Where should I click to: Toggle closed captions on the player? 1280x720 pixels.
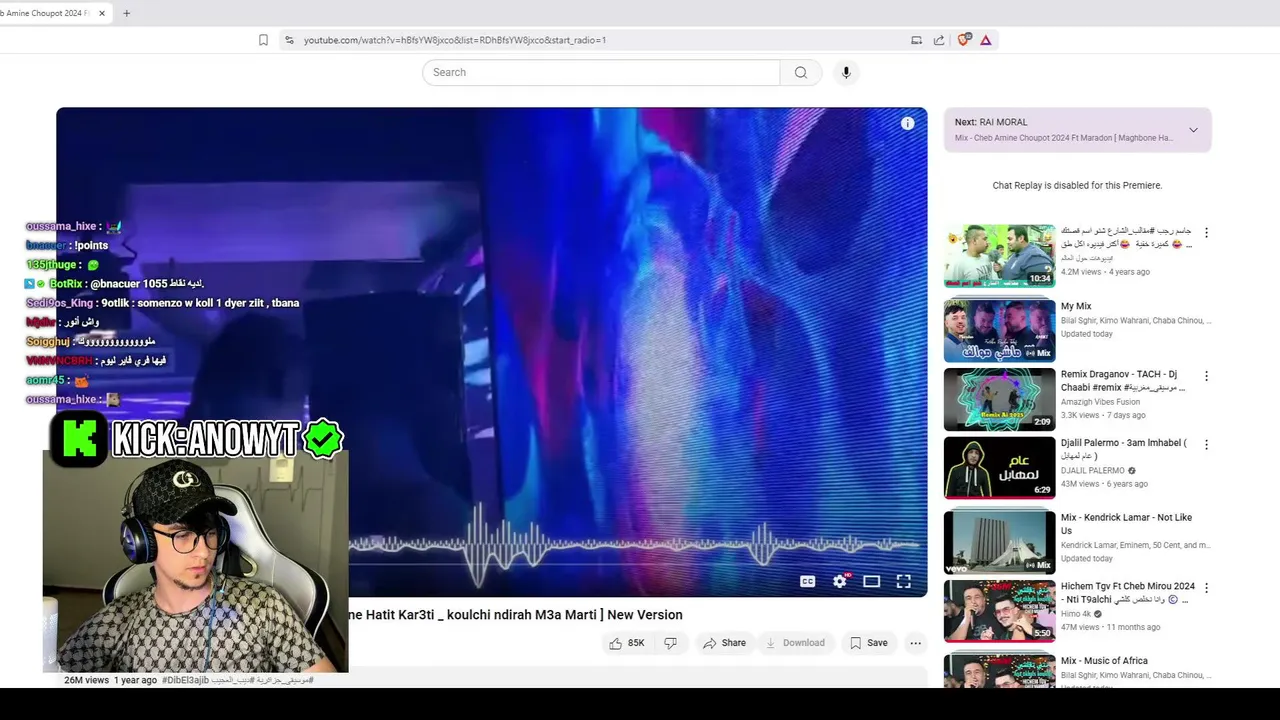[807, 581]
